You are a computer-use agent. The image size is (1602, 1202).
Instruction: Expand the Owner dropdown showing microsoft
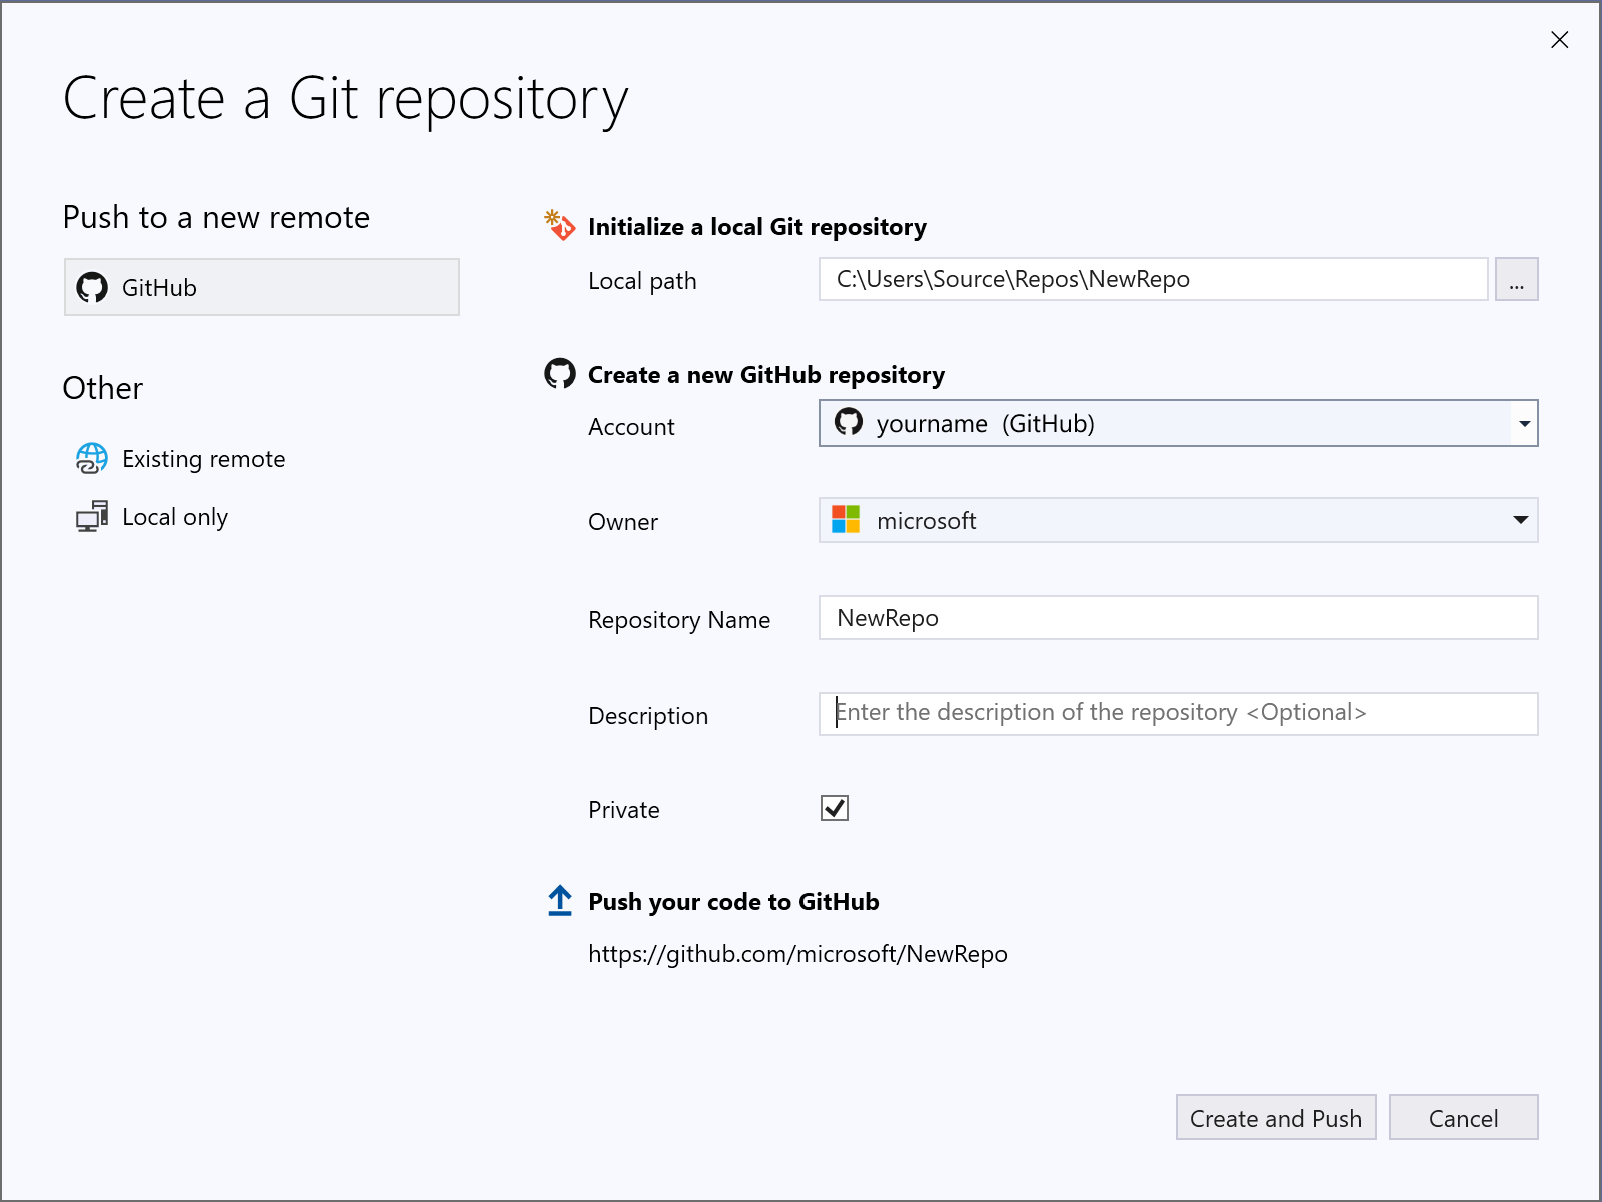click(1521, 520)
